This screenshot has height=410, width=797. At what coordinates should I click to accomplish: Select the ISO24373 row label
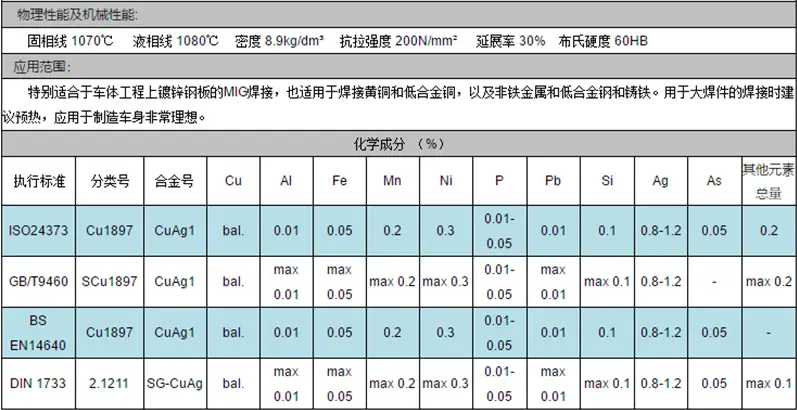(38, 231)
